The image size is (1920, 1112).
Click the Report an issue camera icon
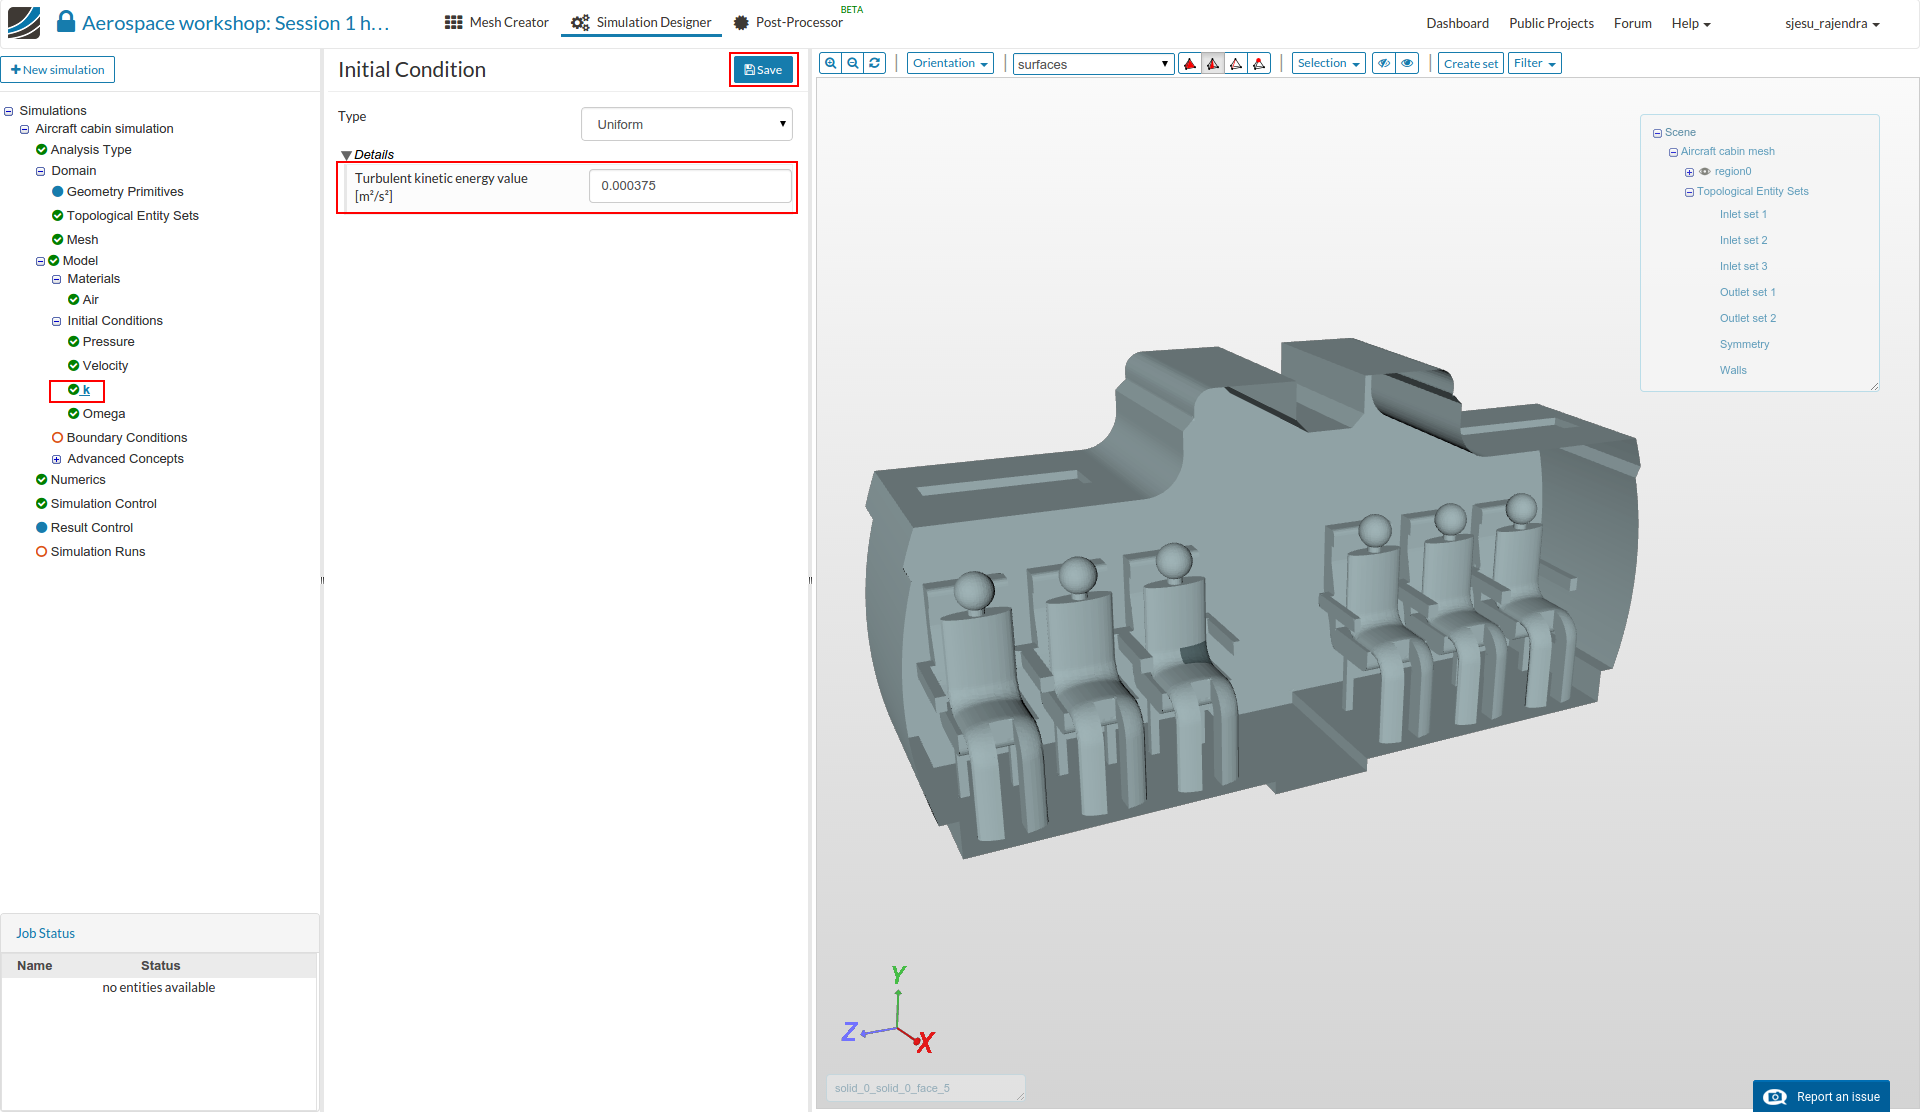pyautogui.click(x=1775, y=1097)
